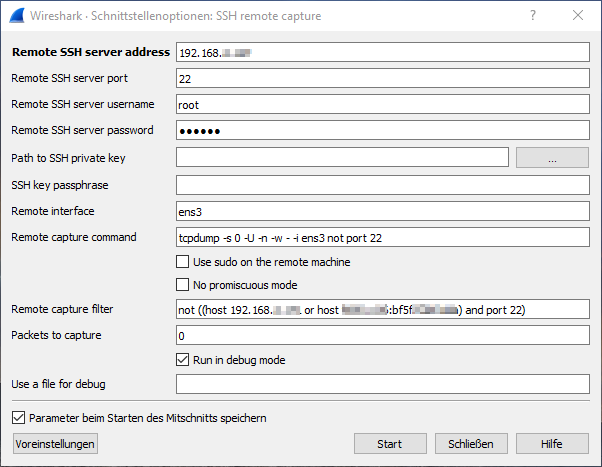Viewport: 602px width, 467px height.
Task: Select the Remote SSH server username field
Action: click(x=383, y=104)
